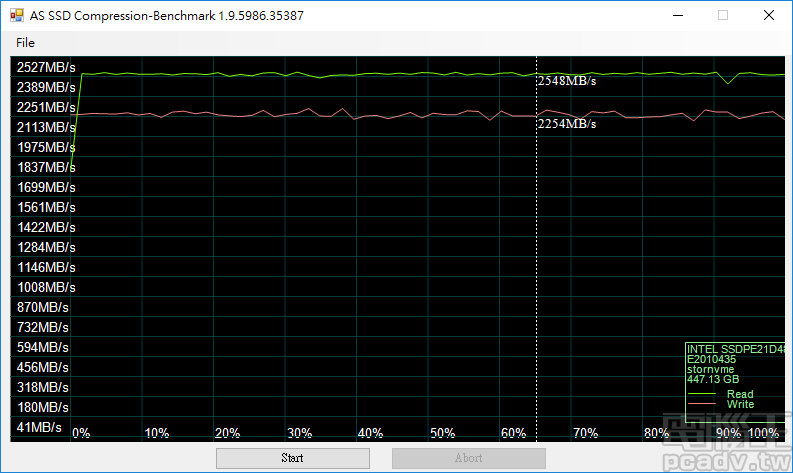Click the Start benchmark button
The image size is (793, 473).
[x=292, y=458]
